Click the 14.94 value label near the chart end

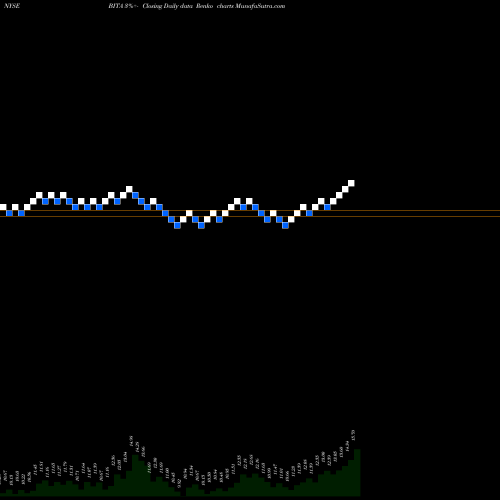click(x=347, y=446)
